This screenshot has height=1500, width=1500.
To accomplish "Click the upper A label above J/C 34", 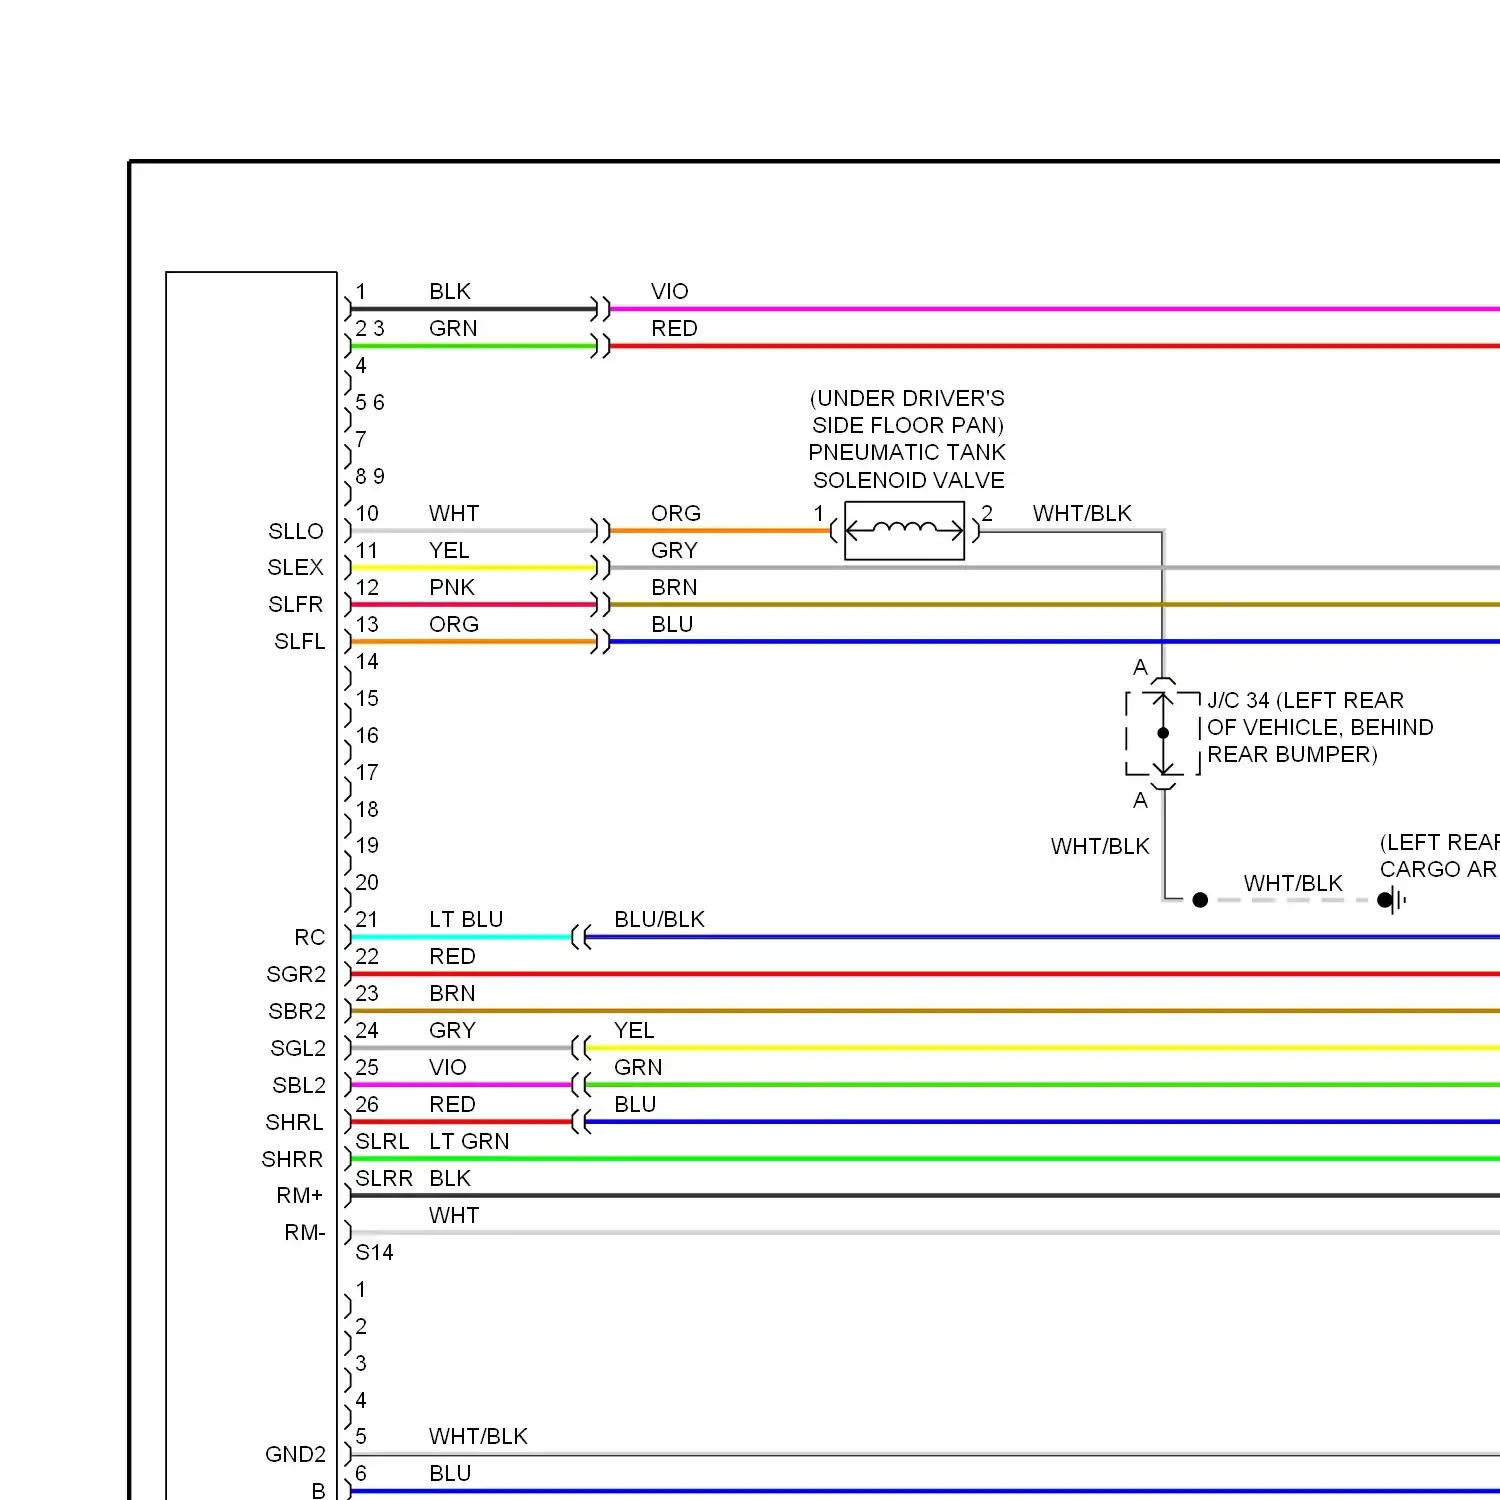I will pos(1140,667).
